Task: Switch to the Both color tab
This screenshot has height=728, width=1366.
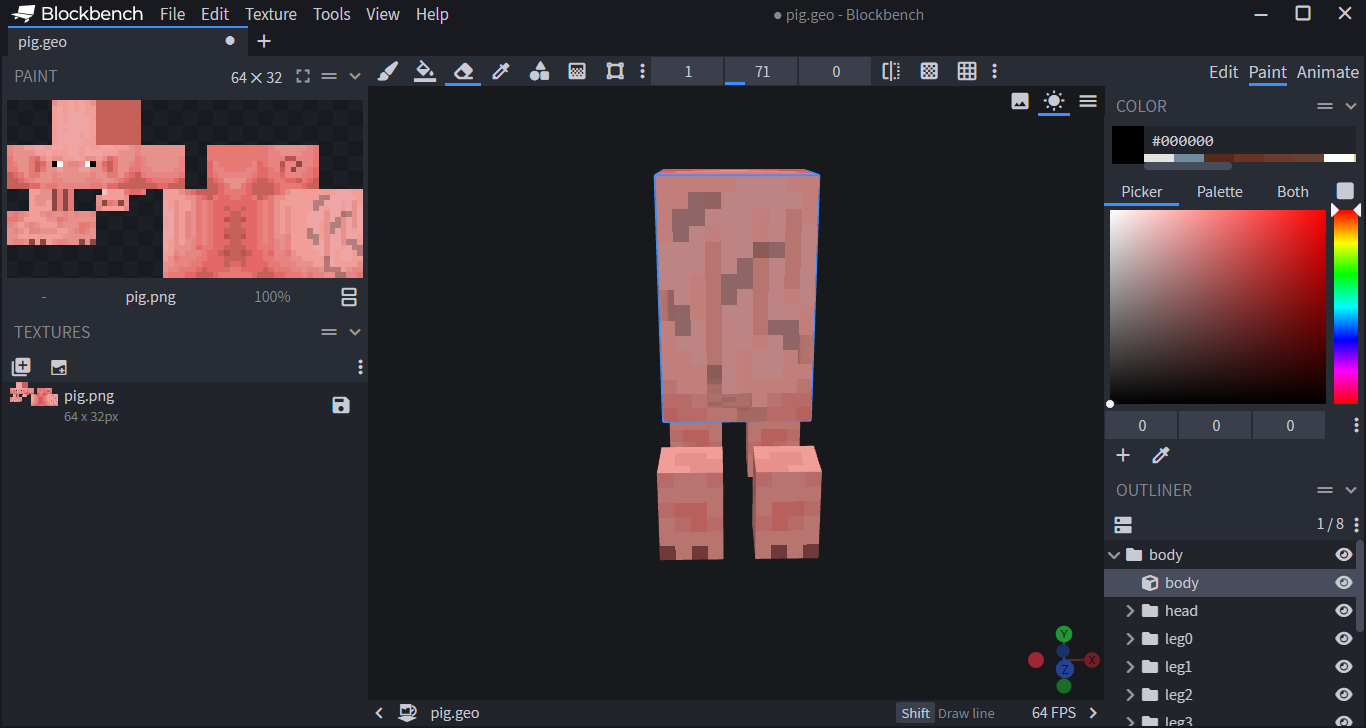Action: 1293,192
